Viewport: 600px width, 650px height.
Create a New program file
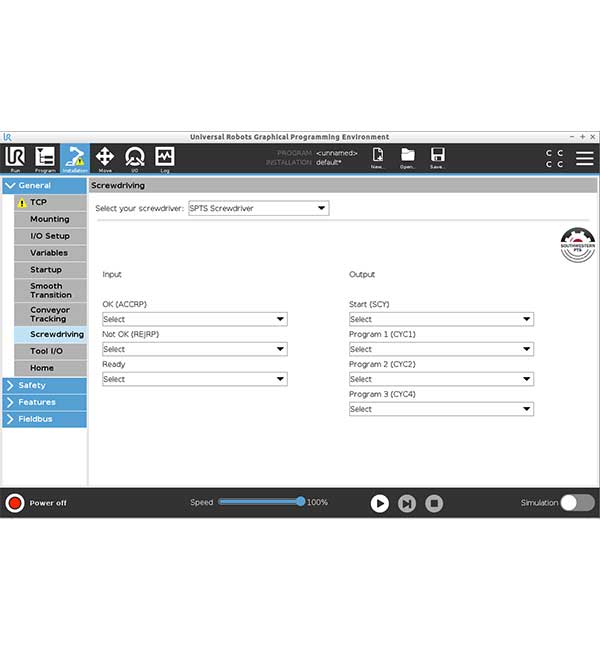378,158
